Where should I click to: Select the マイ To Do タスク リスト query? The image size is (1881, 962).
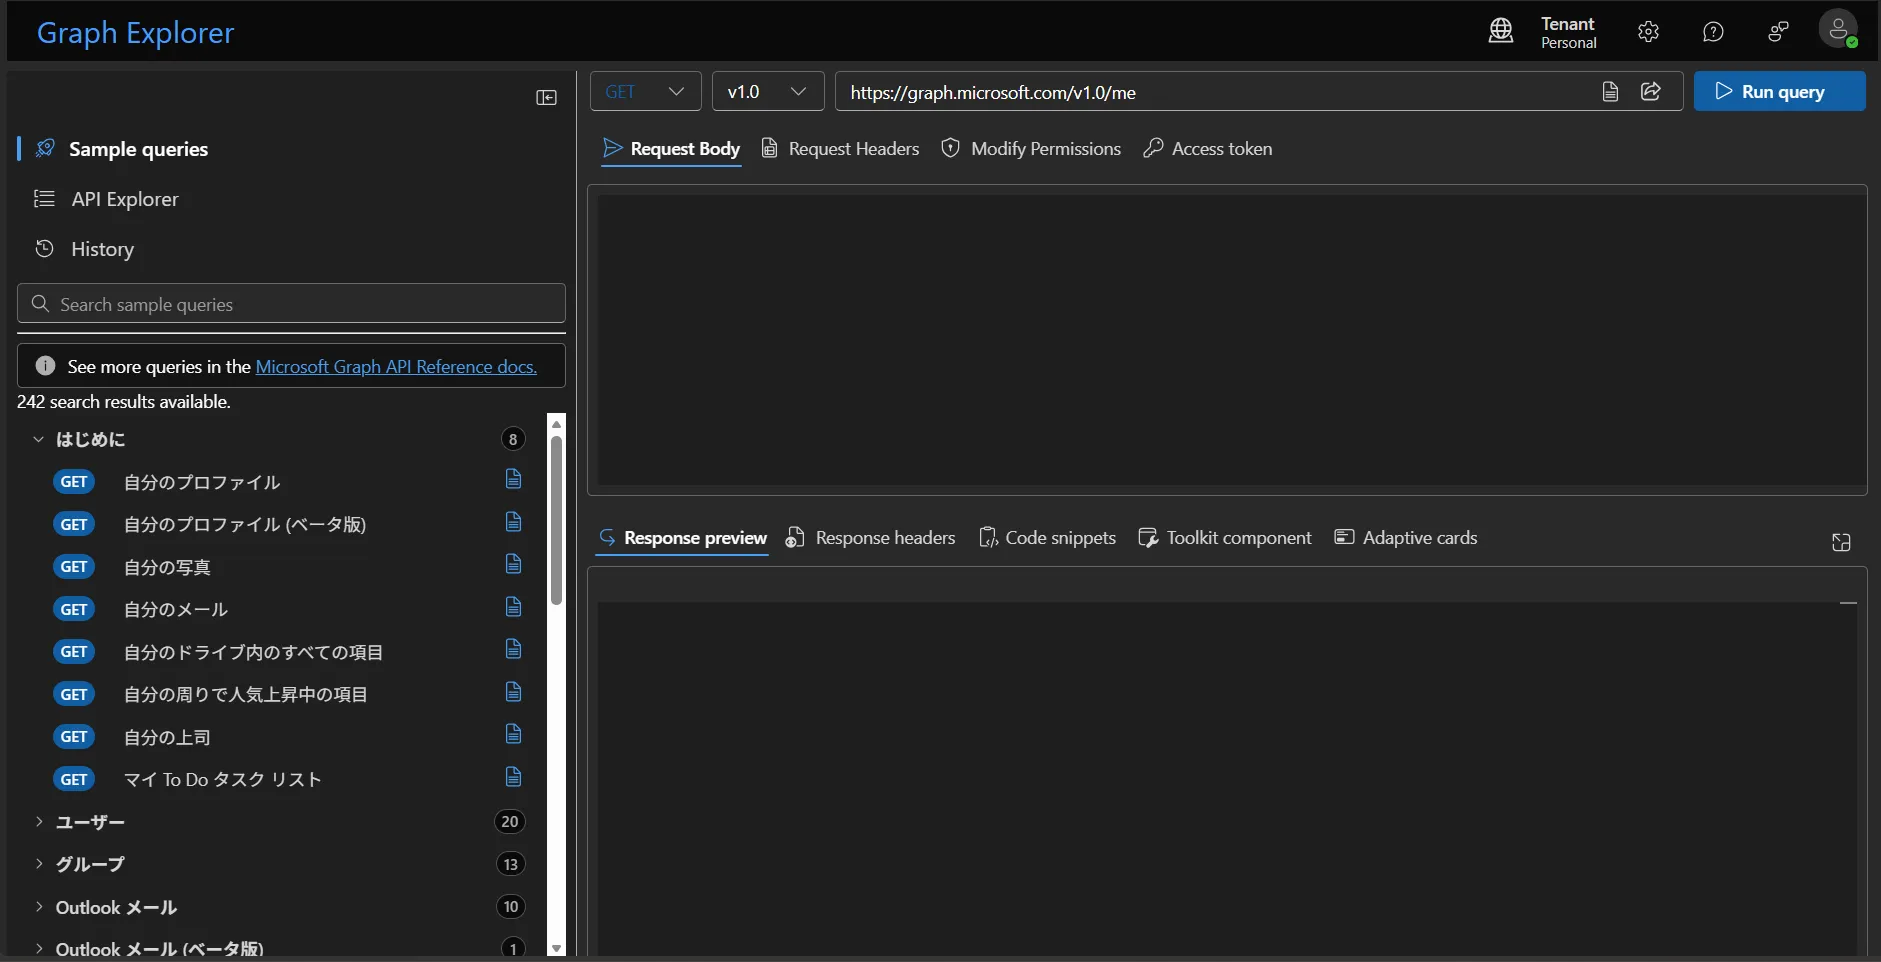point(222,780)
